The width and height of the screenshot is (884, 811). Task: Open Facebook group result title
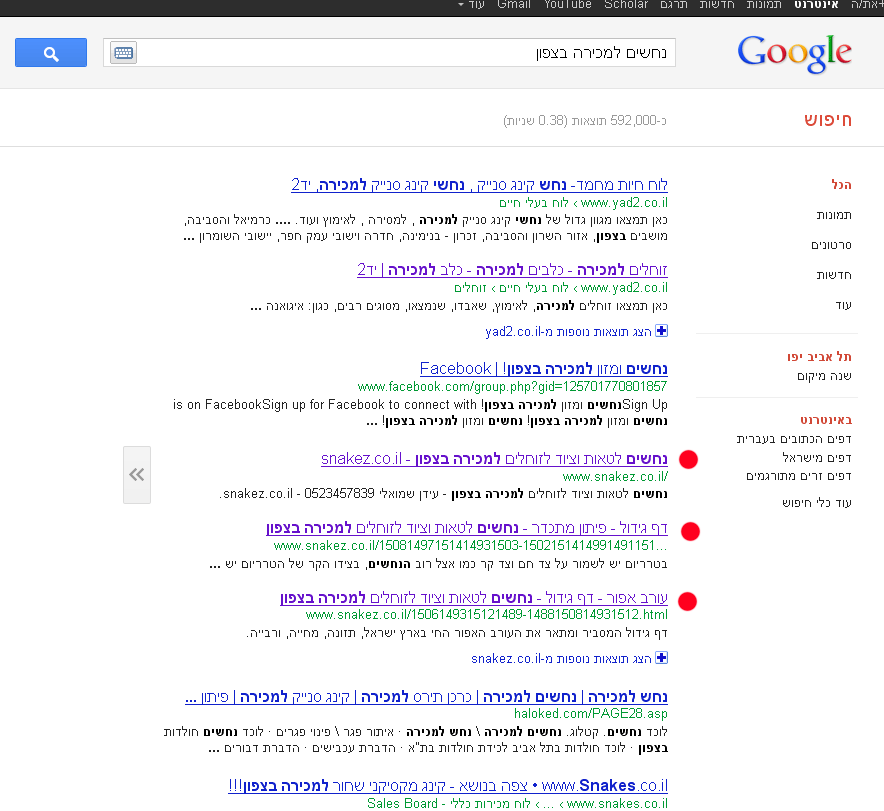click(x=543, y=369)
